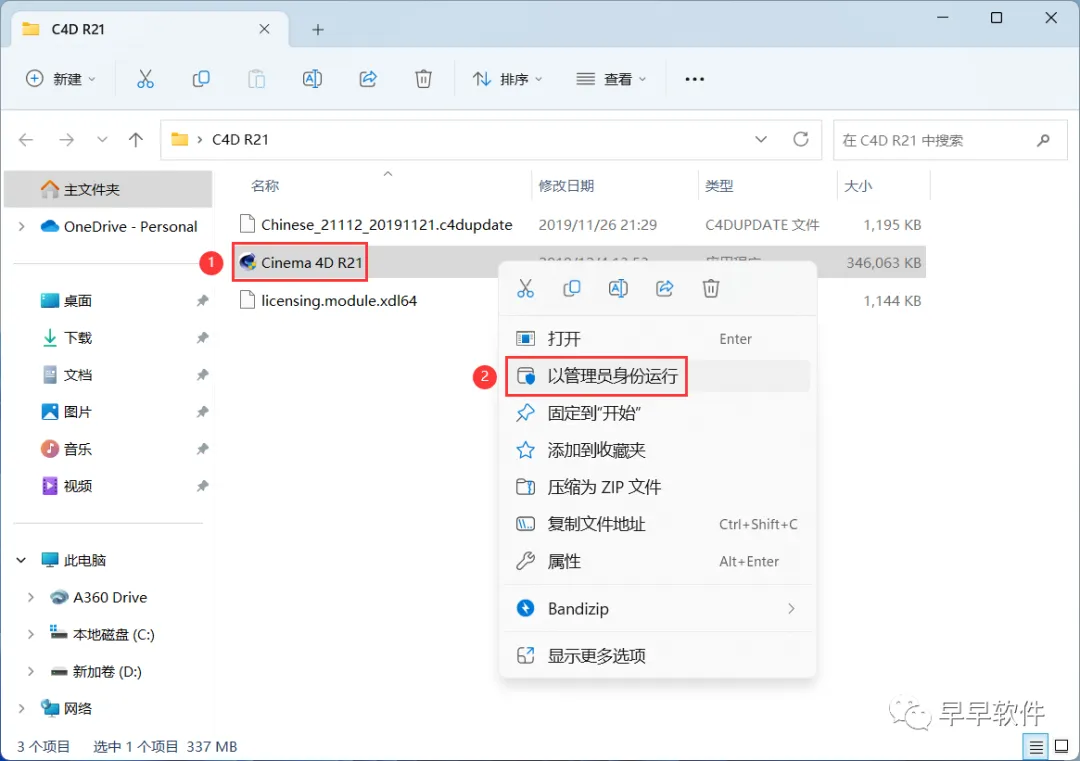Viewport: 1080px width, 761px height.
Task: Open the toolbar three-dots more options
Action: 694,79
